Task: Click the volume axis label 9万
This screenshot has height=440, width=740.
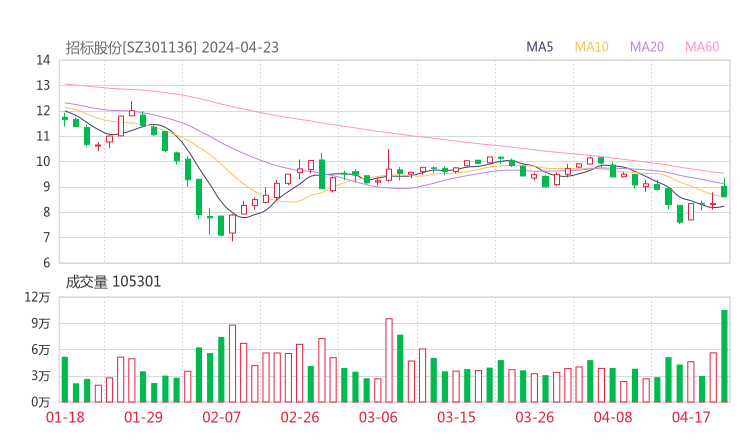Action: coord(41,323)
